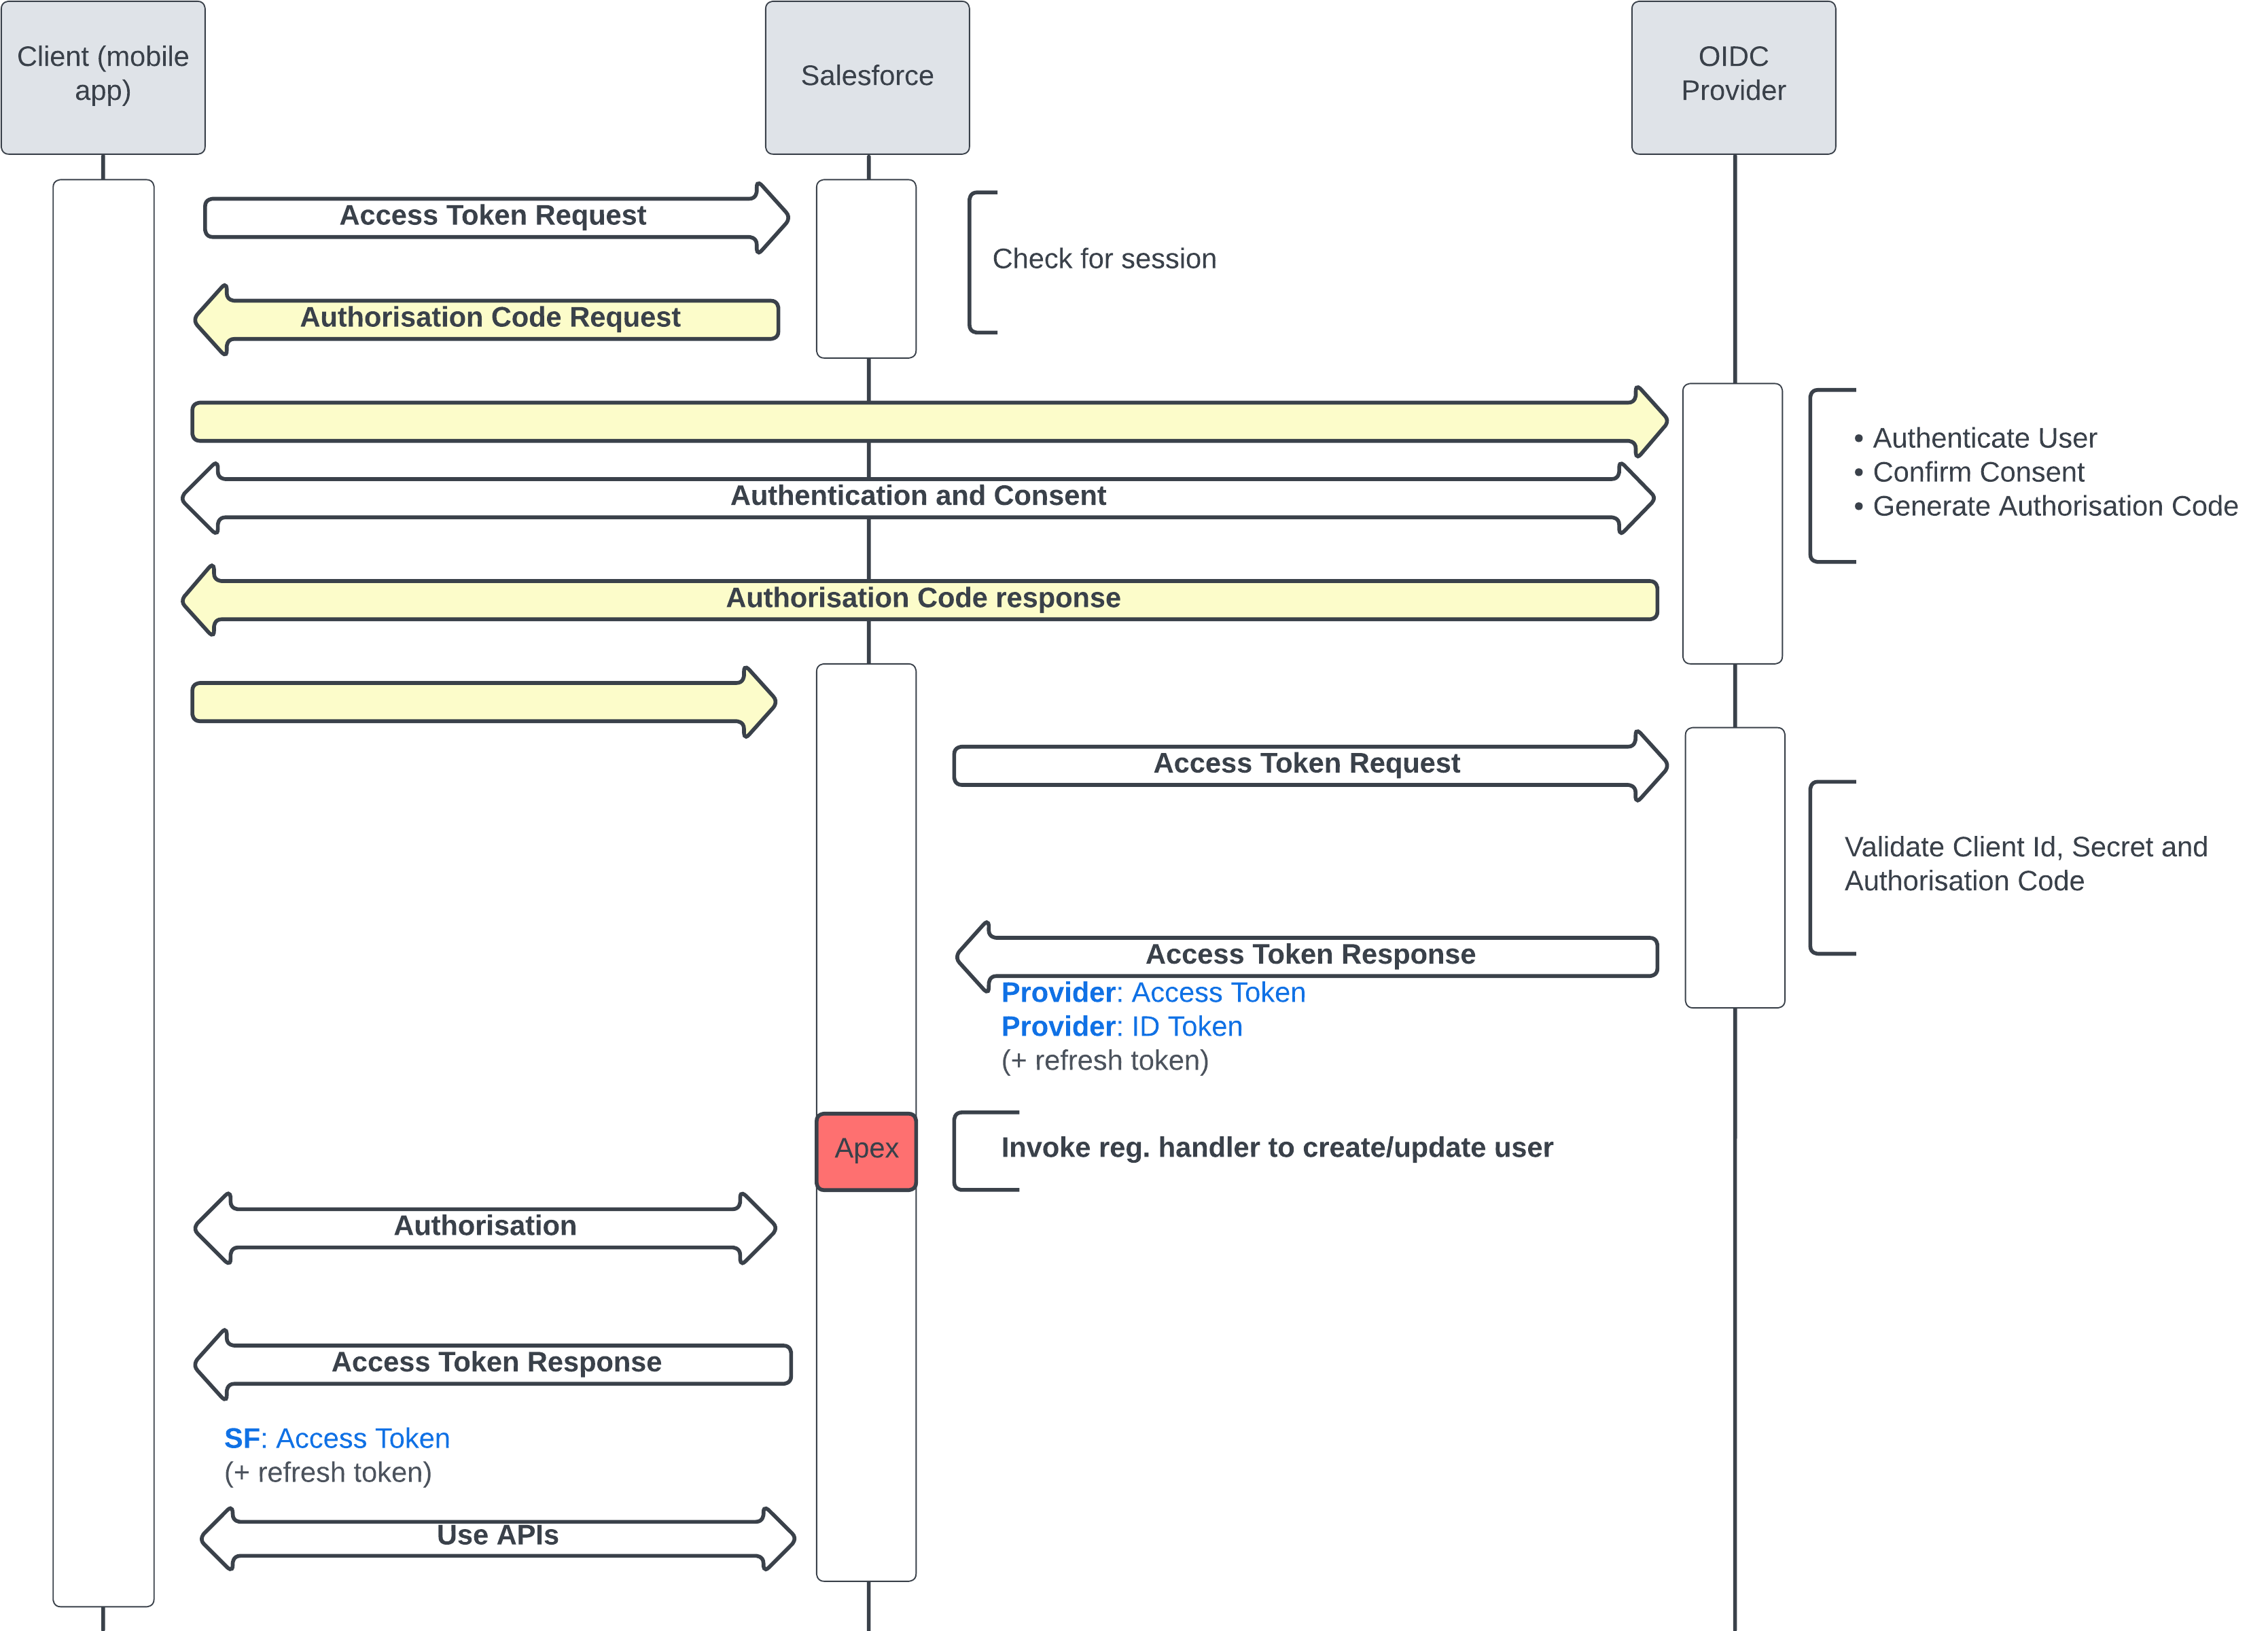Click the Authorisation double-headed arrow

(485, 1227)
